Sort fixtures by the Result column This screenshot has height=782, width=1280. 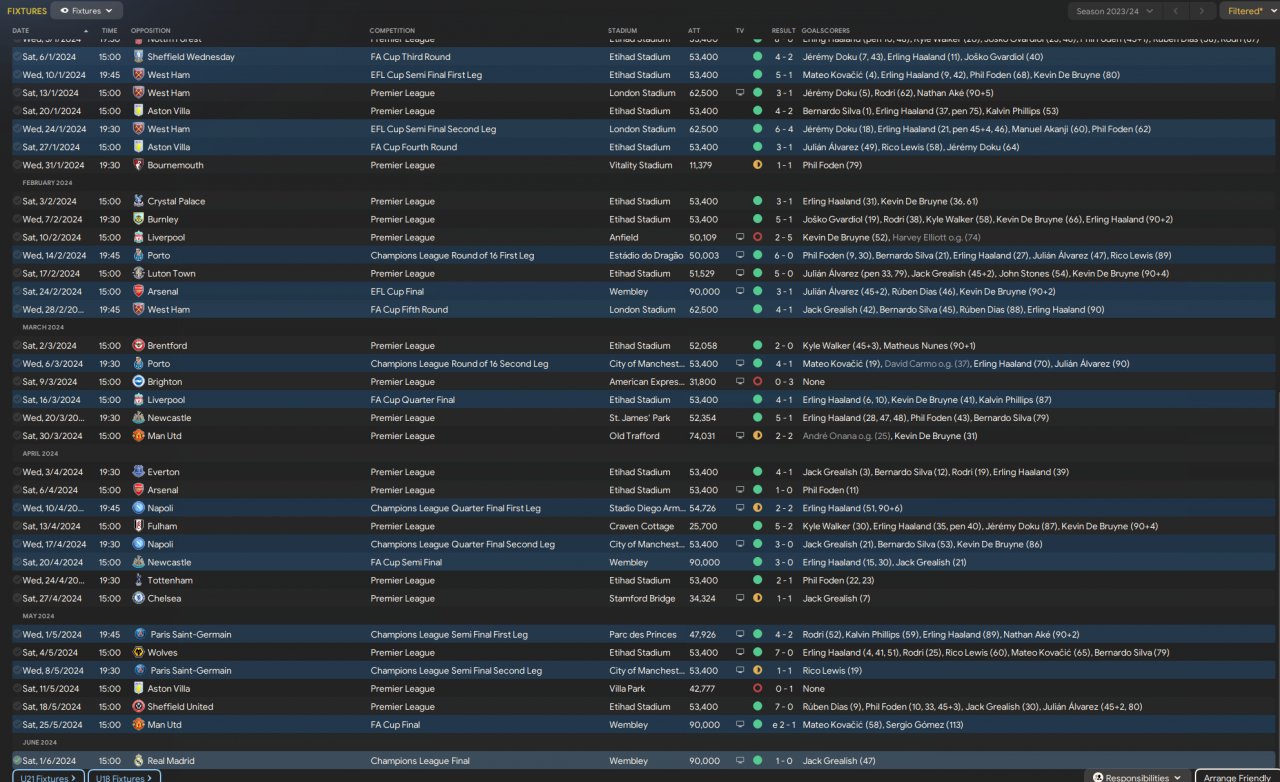pos(783,30)
